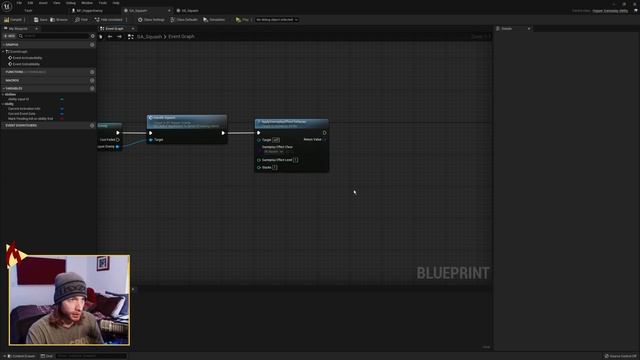The width and height of the screenshot is (640, 360).
Task: Navigate back in graph history
Action: tap(110, 37)
